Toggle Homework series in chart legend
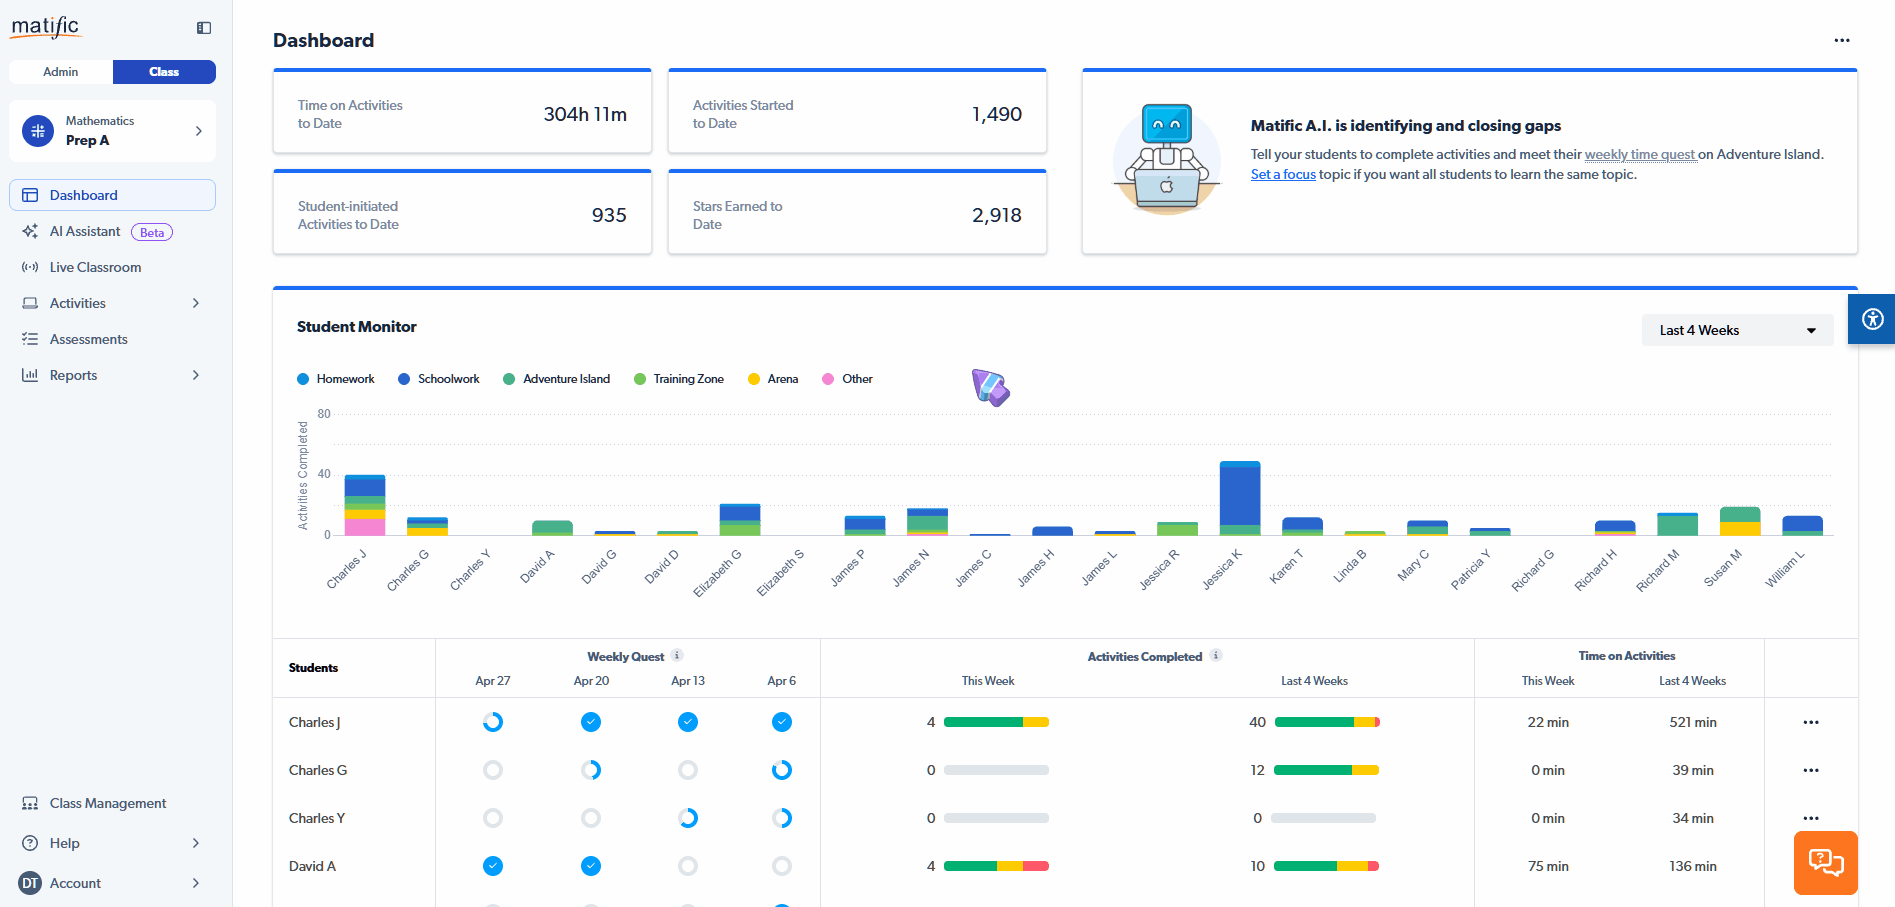This screenshot has height=907, width=1895. point(336,379)
